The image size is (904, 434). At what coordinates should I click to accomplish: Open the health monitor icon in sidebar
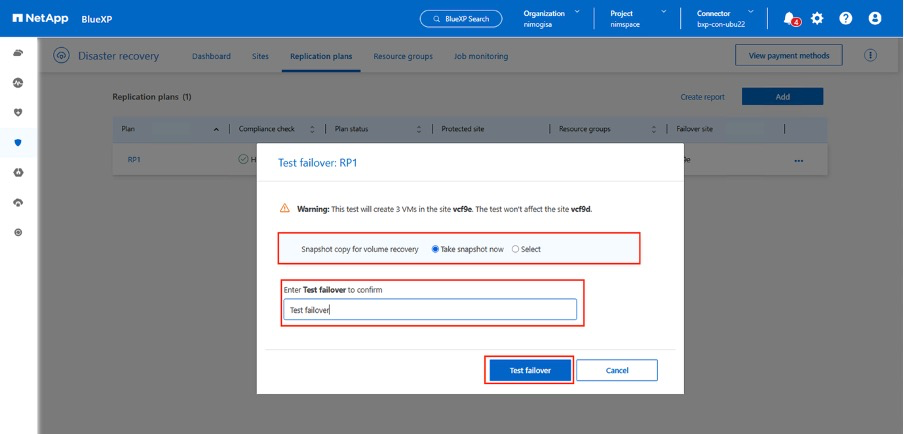(x=18, y=83)
